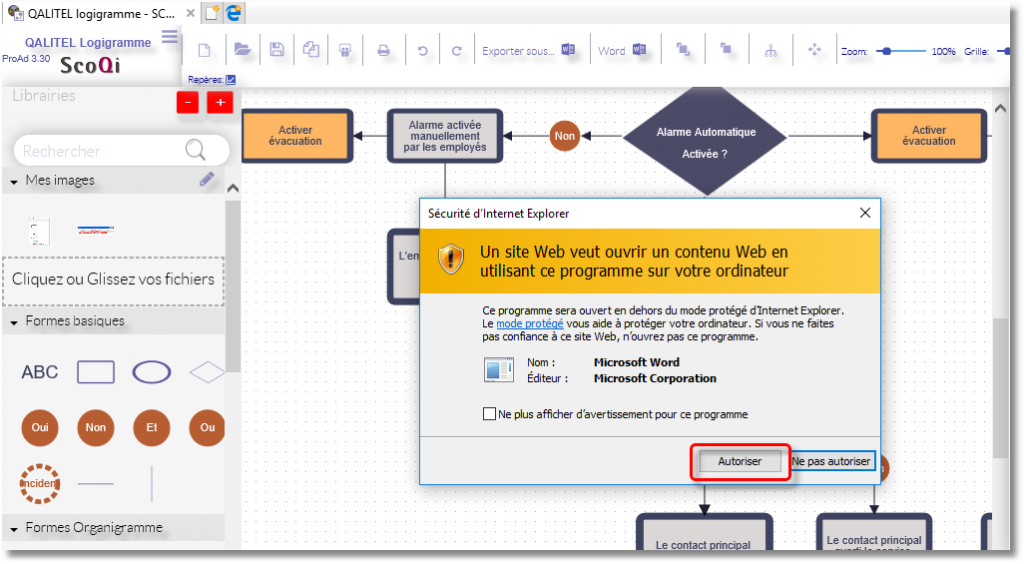Save the diagram with the floppy icon
This screenshot has height=564, width=1024.
pos(277,50)
